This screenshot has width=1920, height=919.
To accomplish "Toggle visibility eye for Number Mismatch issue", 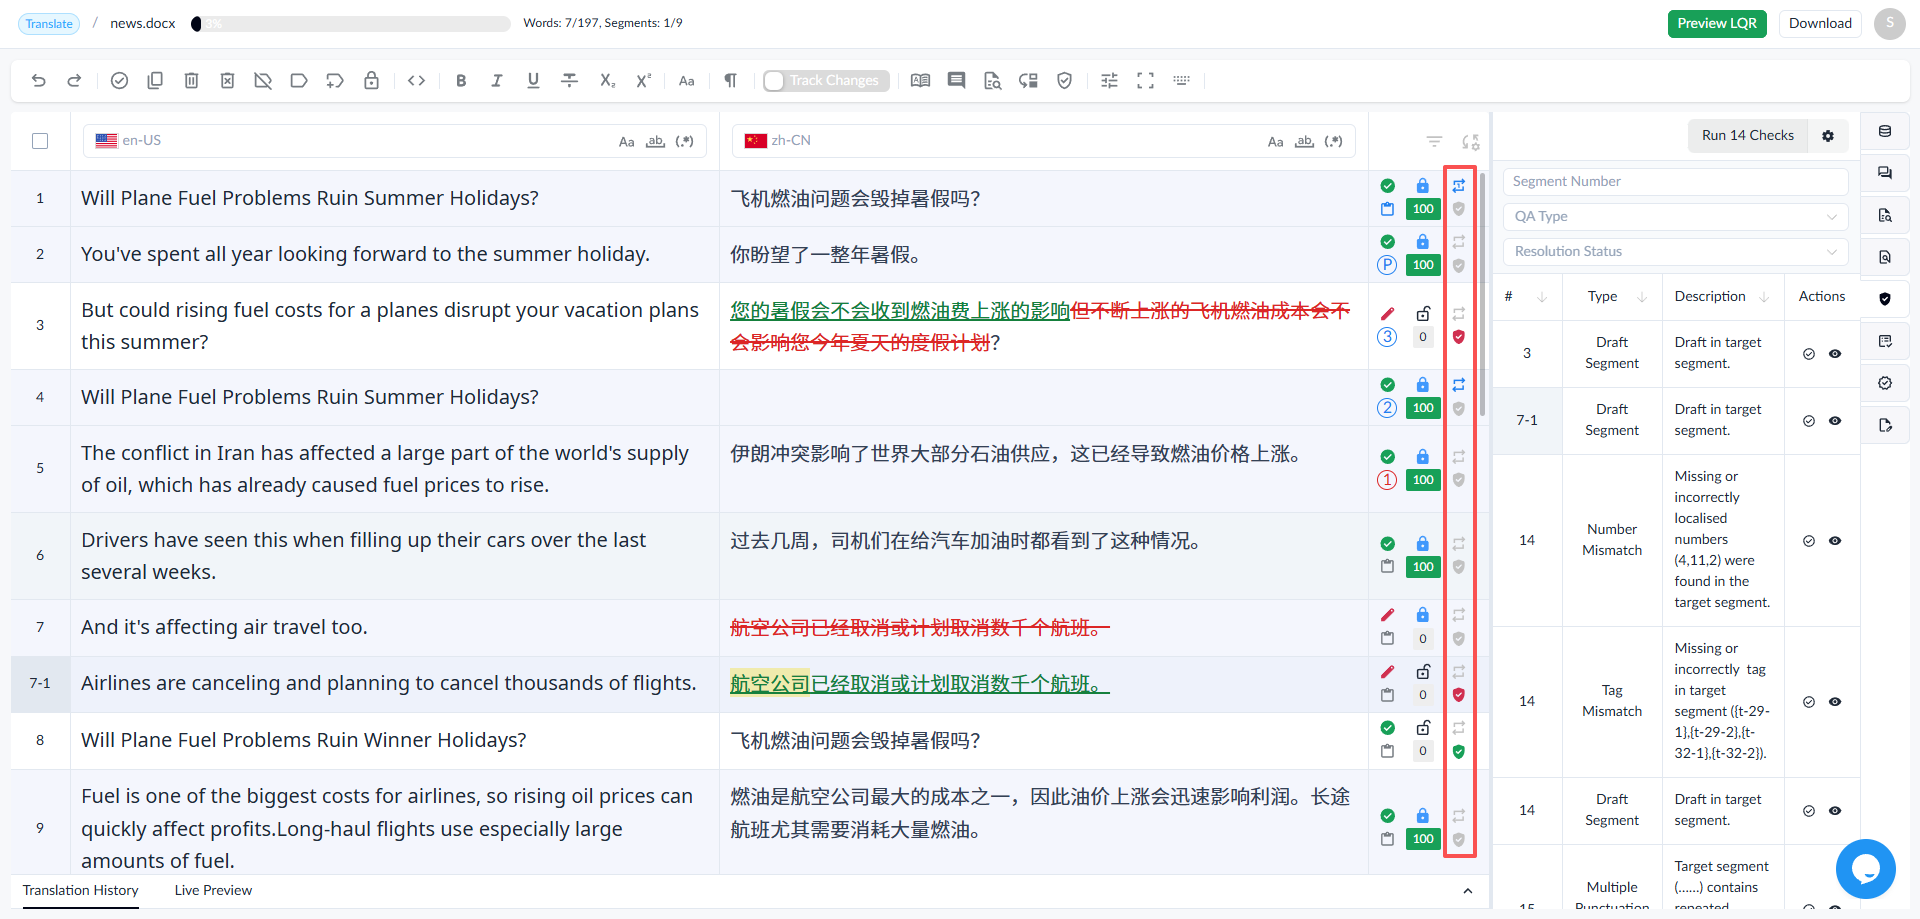I will (x=1835, y=541).
